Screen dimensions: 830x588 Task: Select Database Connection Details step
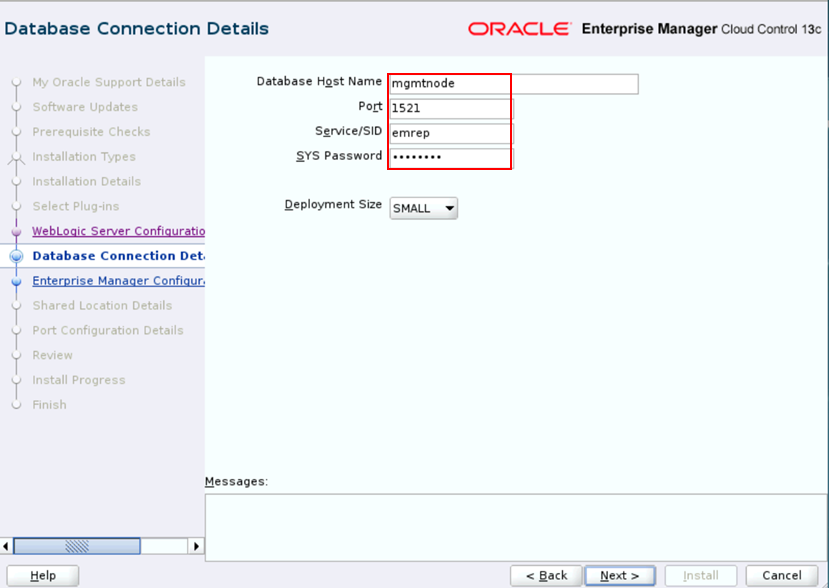[119, 256]
